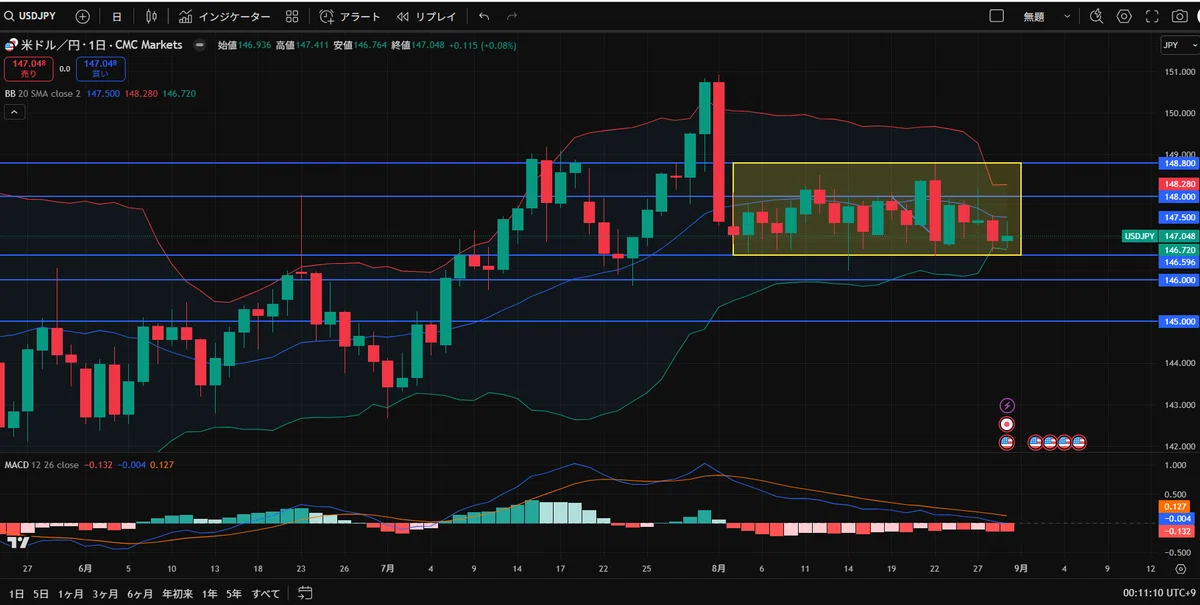Redo the last chart action

click(x=512, y=16)
